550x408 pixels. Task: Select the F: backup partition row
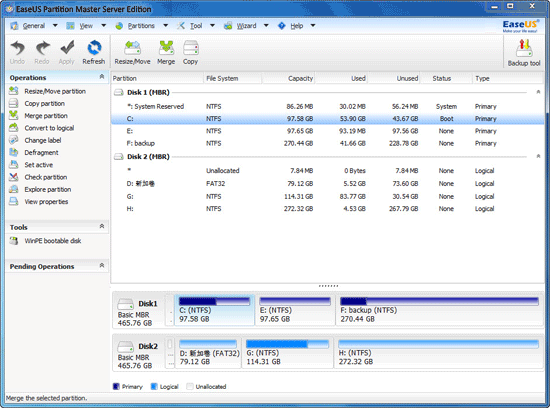(x=328, y=143)
